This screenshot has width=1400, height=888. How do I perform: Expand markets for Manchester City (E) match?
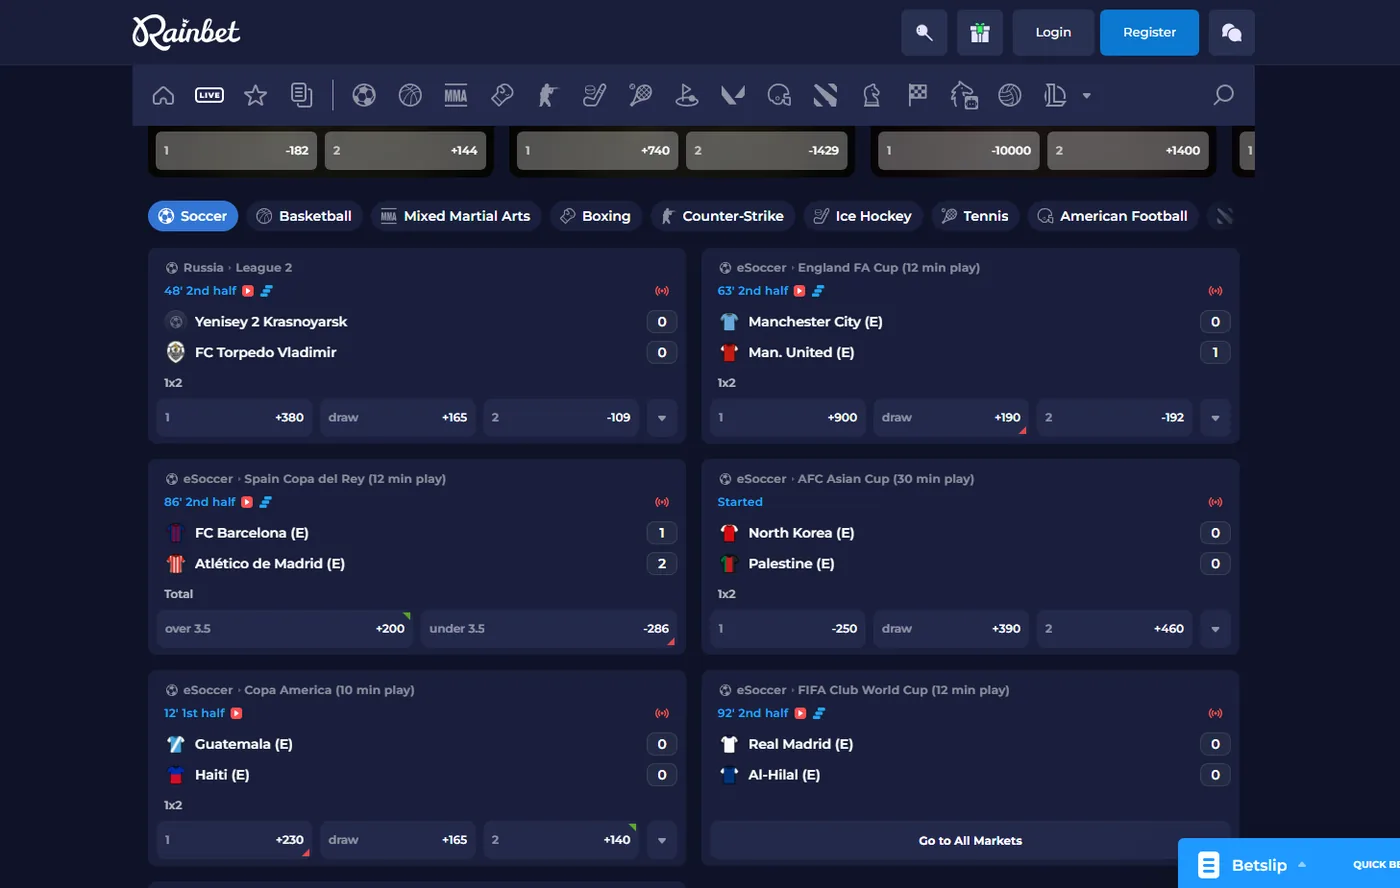(x=1215, y=418)
